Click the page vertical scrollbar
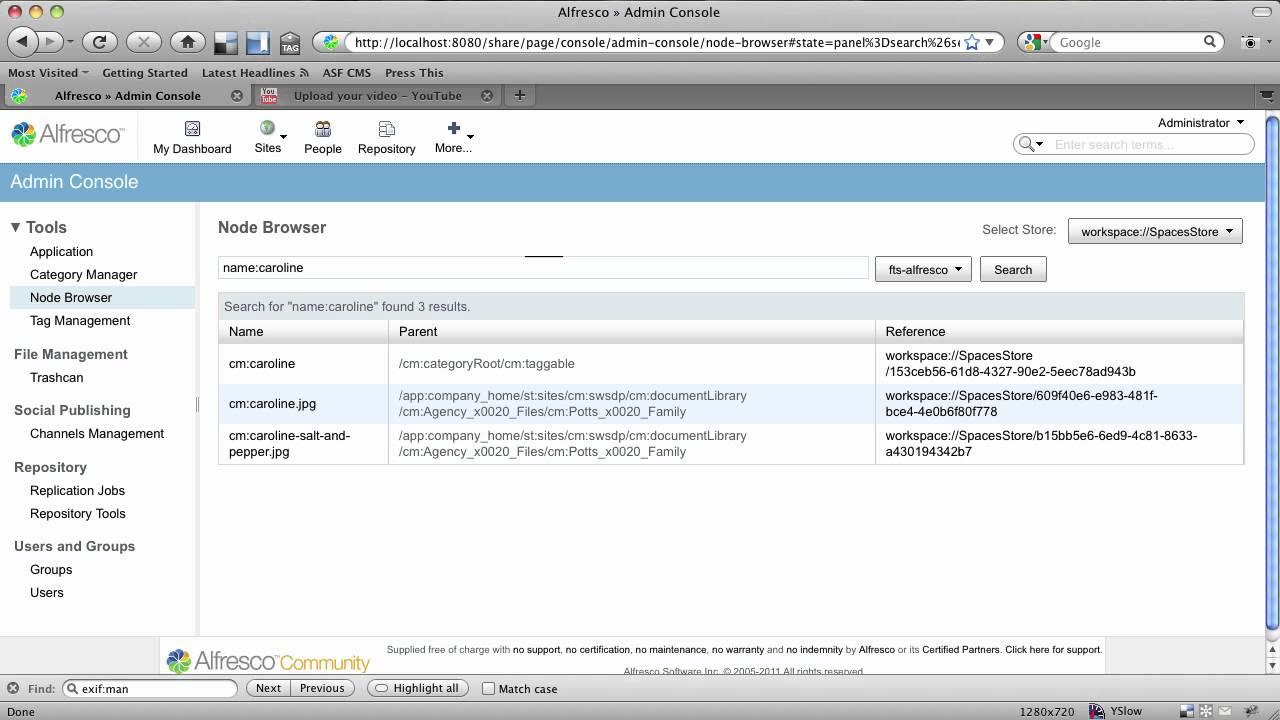The image size is (1280, 720). pyautogui.click(x=1272, y=372)
